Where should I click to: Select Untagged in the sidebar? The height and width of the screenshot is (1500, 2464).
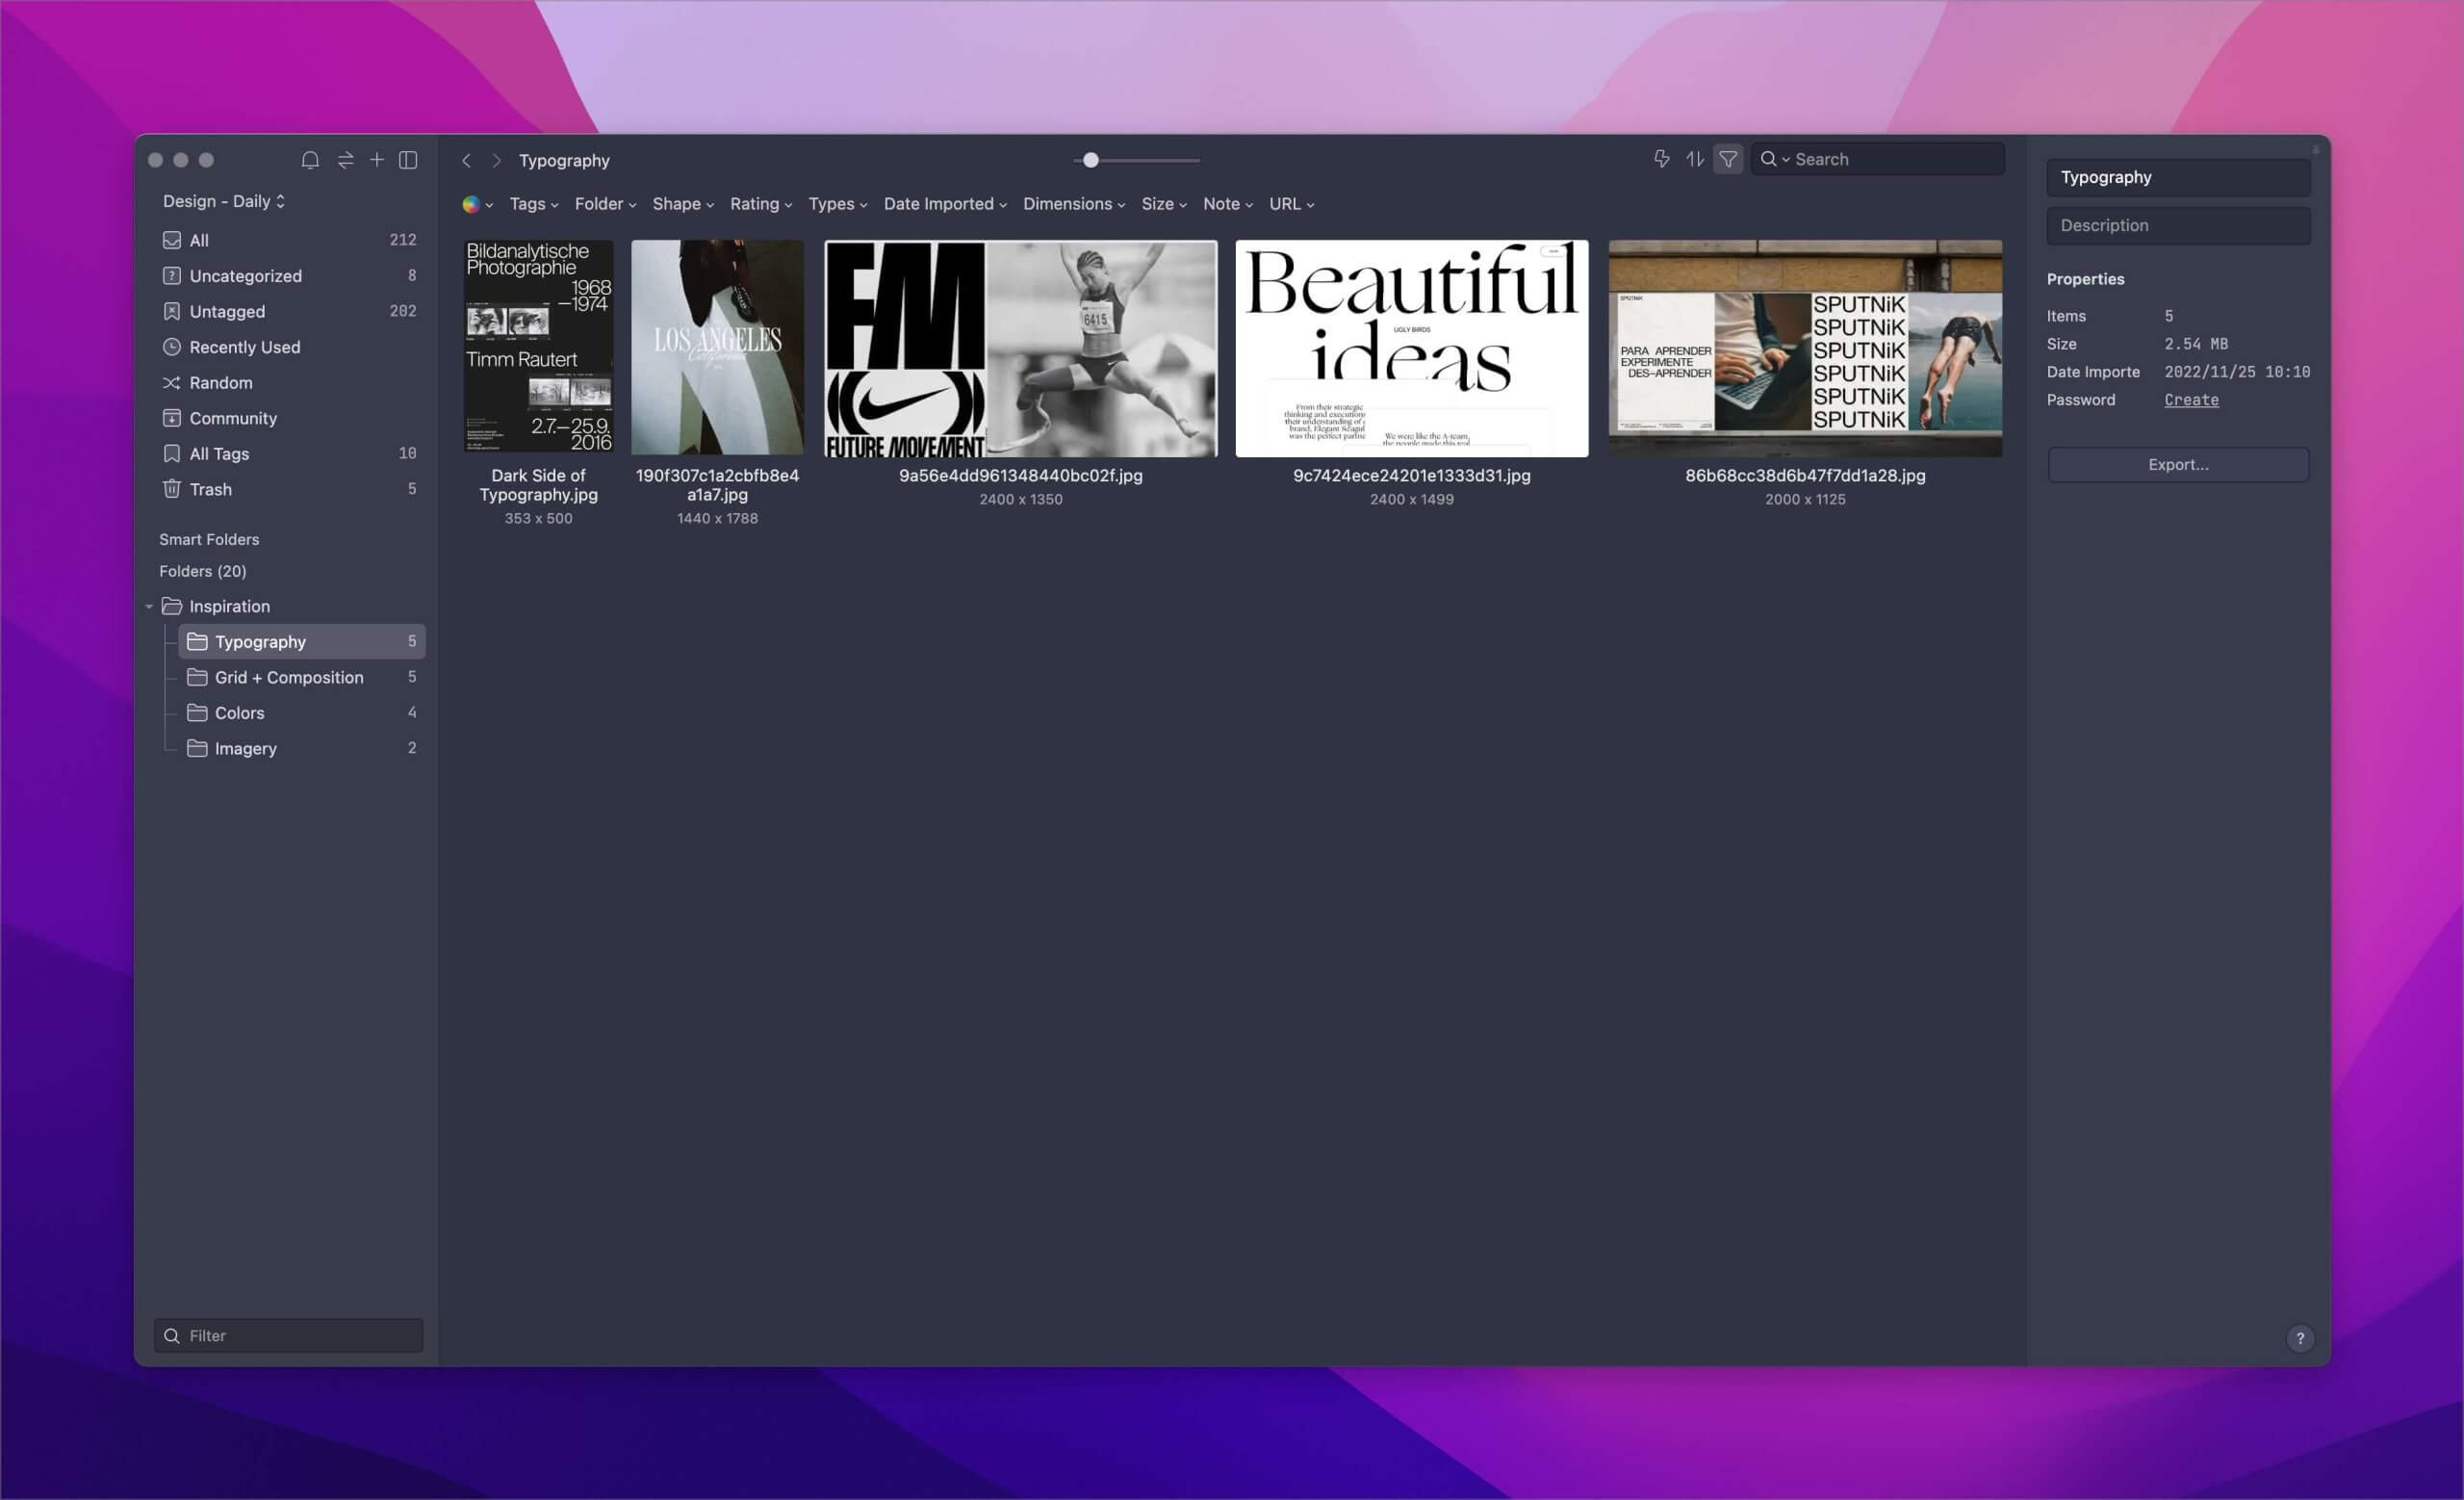pos(288,311)
